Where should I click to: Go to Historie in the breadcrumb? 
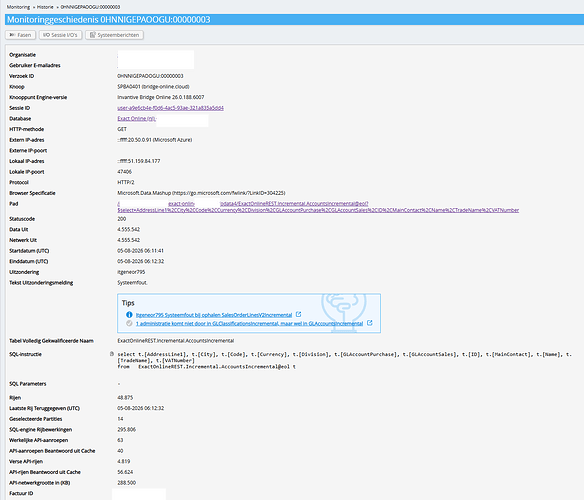point(45,7)
